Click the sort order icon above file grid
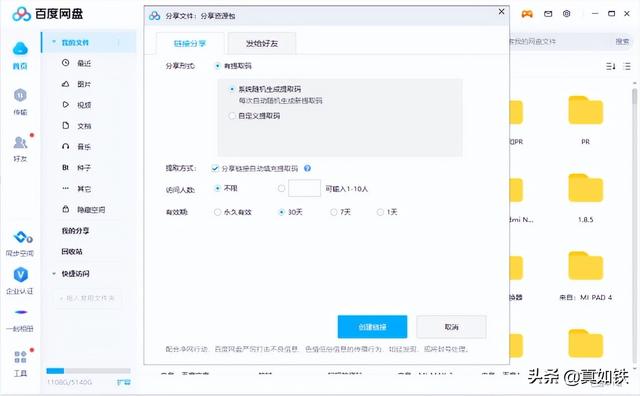 (611, 66)
